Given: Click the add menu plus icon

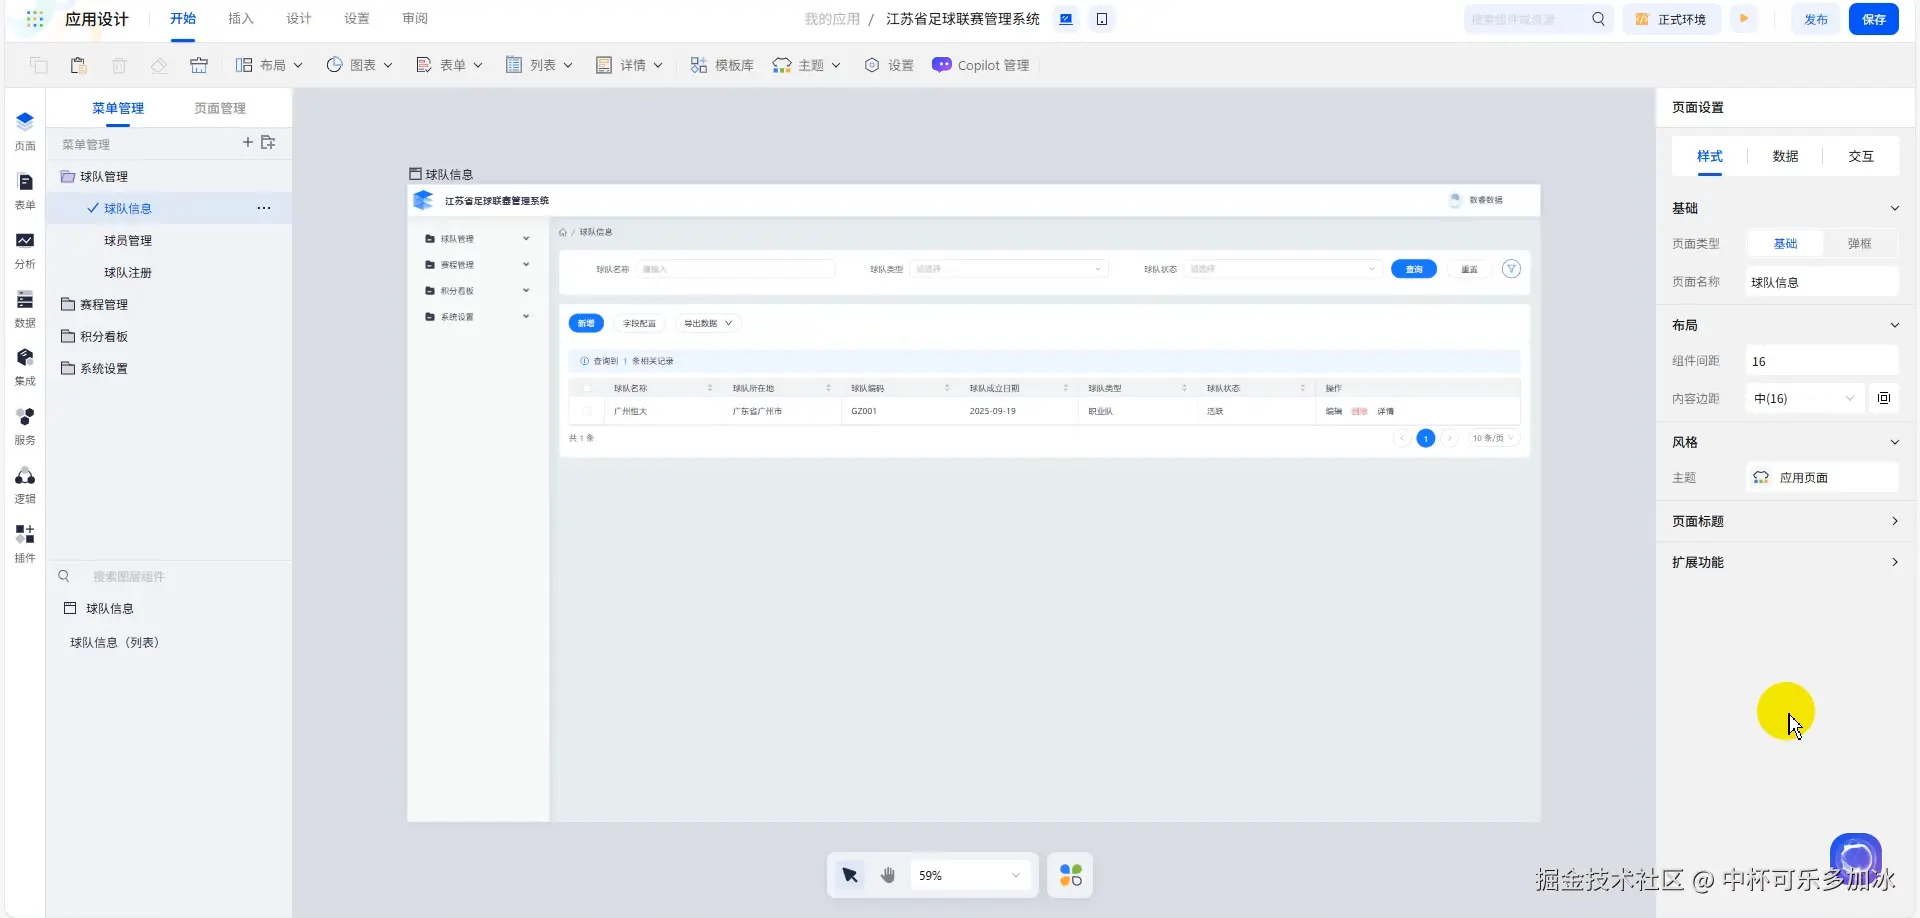Looking at the screenshot, I should tap(247, 143).
